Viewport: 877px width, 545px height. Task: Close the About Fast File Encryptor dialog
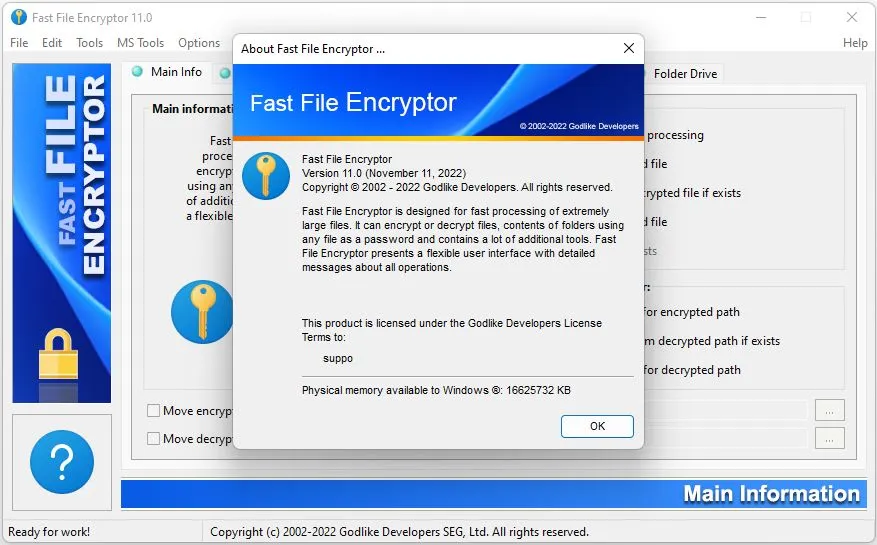(629, 48)
